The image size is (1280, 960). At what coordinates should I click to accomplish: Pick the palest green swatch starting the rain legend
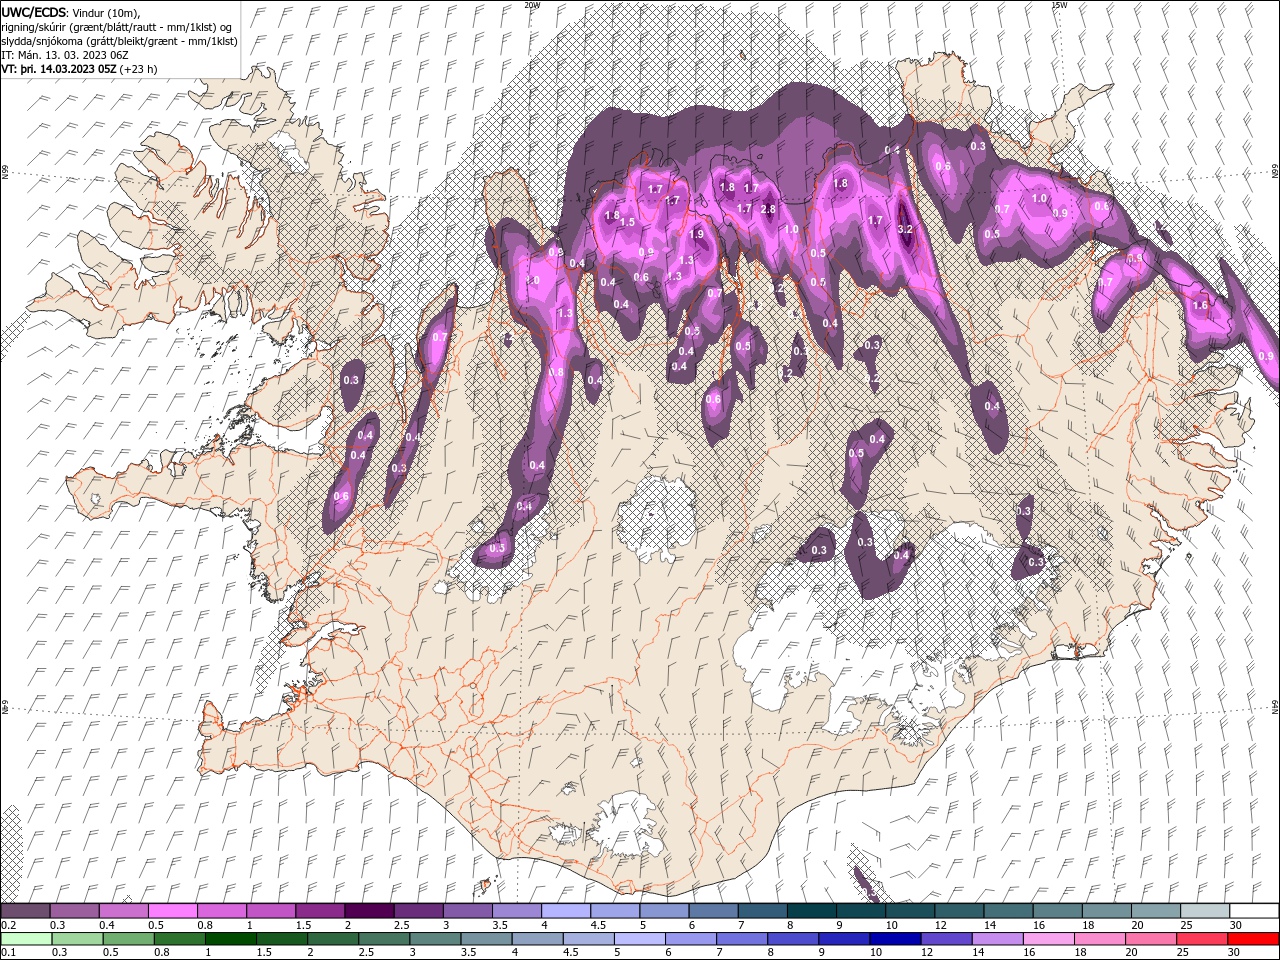(25, 938)
